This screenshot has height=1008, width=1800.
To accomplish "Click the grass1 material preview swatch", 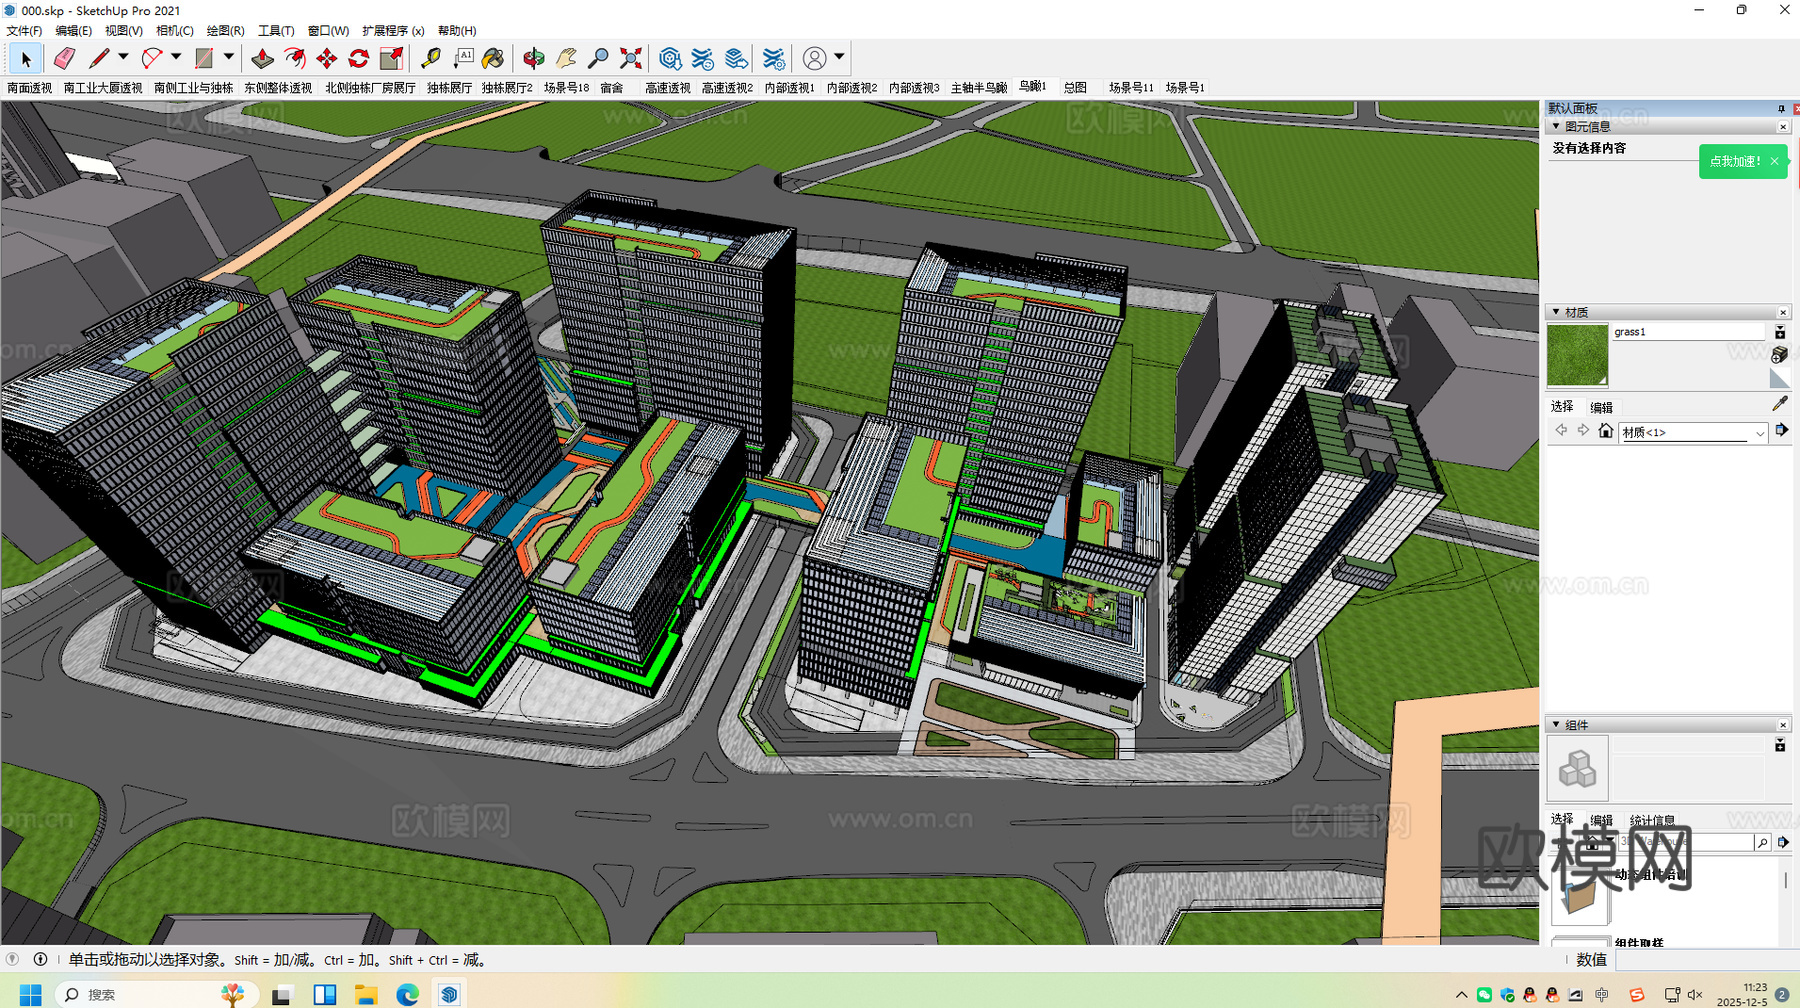I will coord(1577,355).
